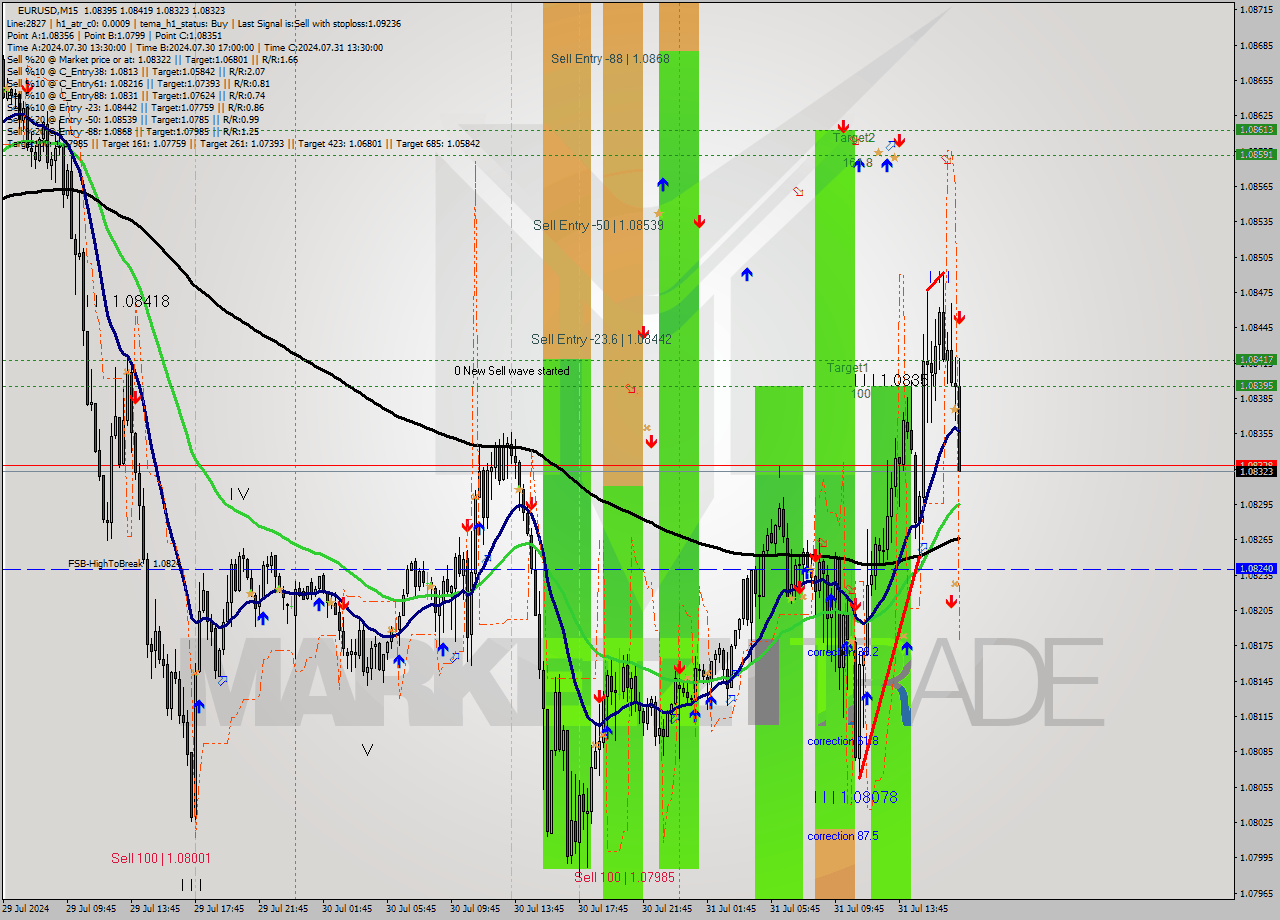1280x920 pixels.
Task: Select the green 1.08417 price axis tag
Action: click(1256, 359)
